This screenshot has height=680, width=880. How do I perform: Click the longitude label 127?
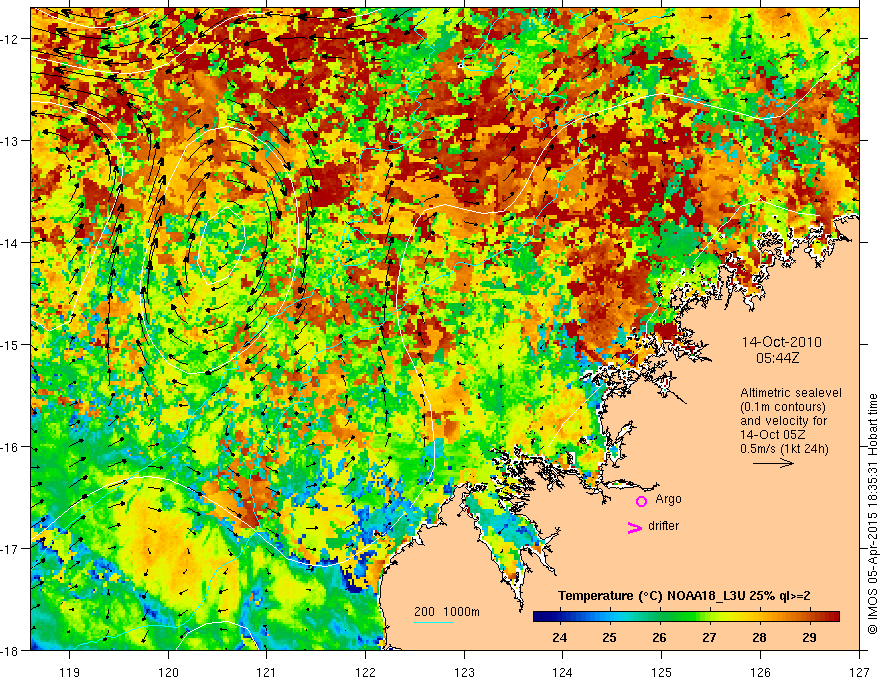[859, 672]
